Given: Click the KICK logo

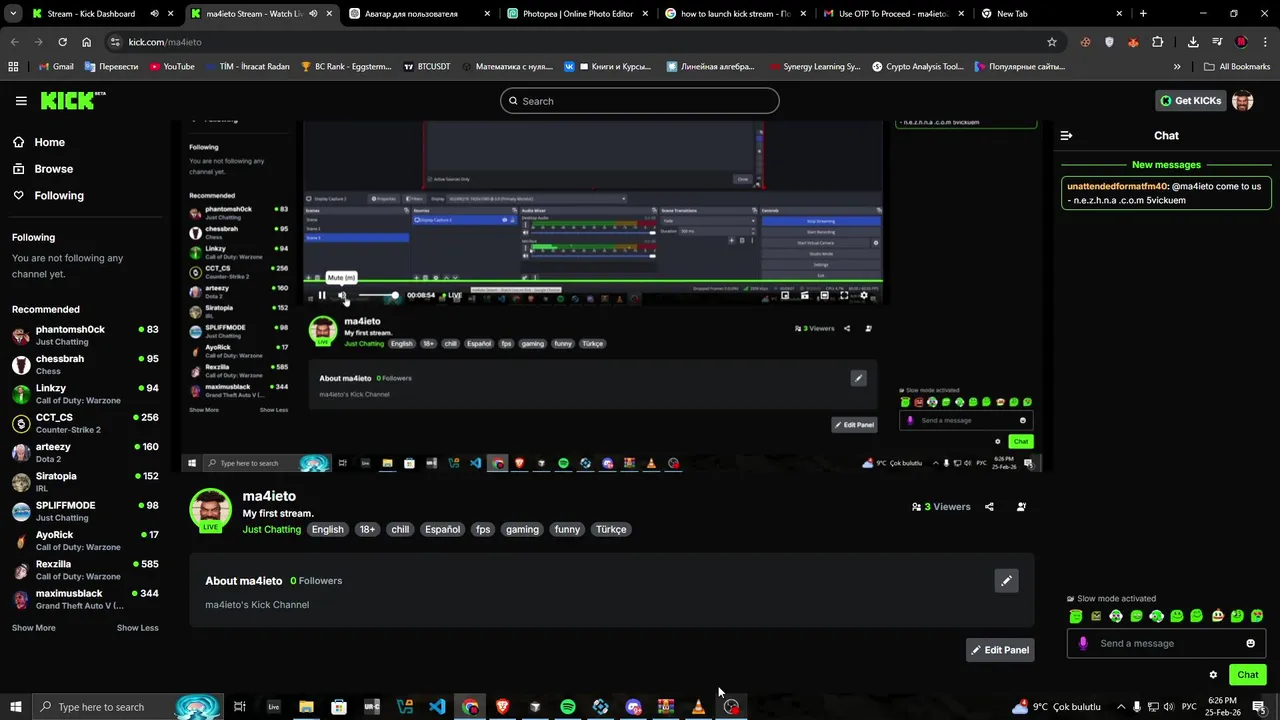Looking at the screenshot, I should pyautogui.click(x=72, y=100).
